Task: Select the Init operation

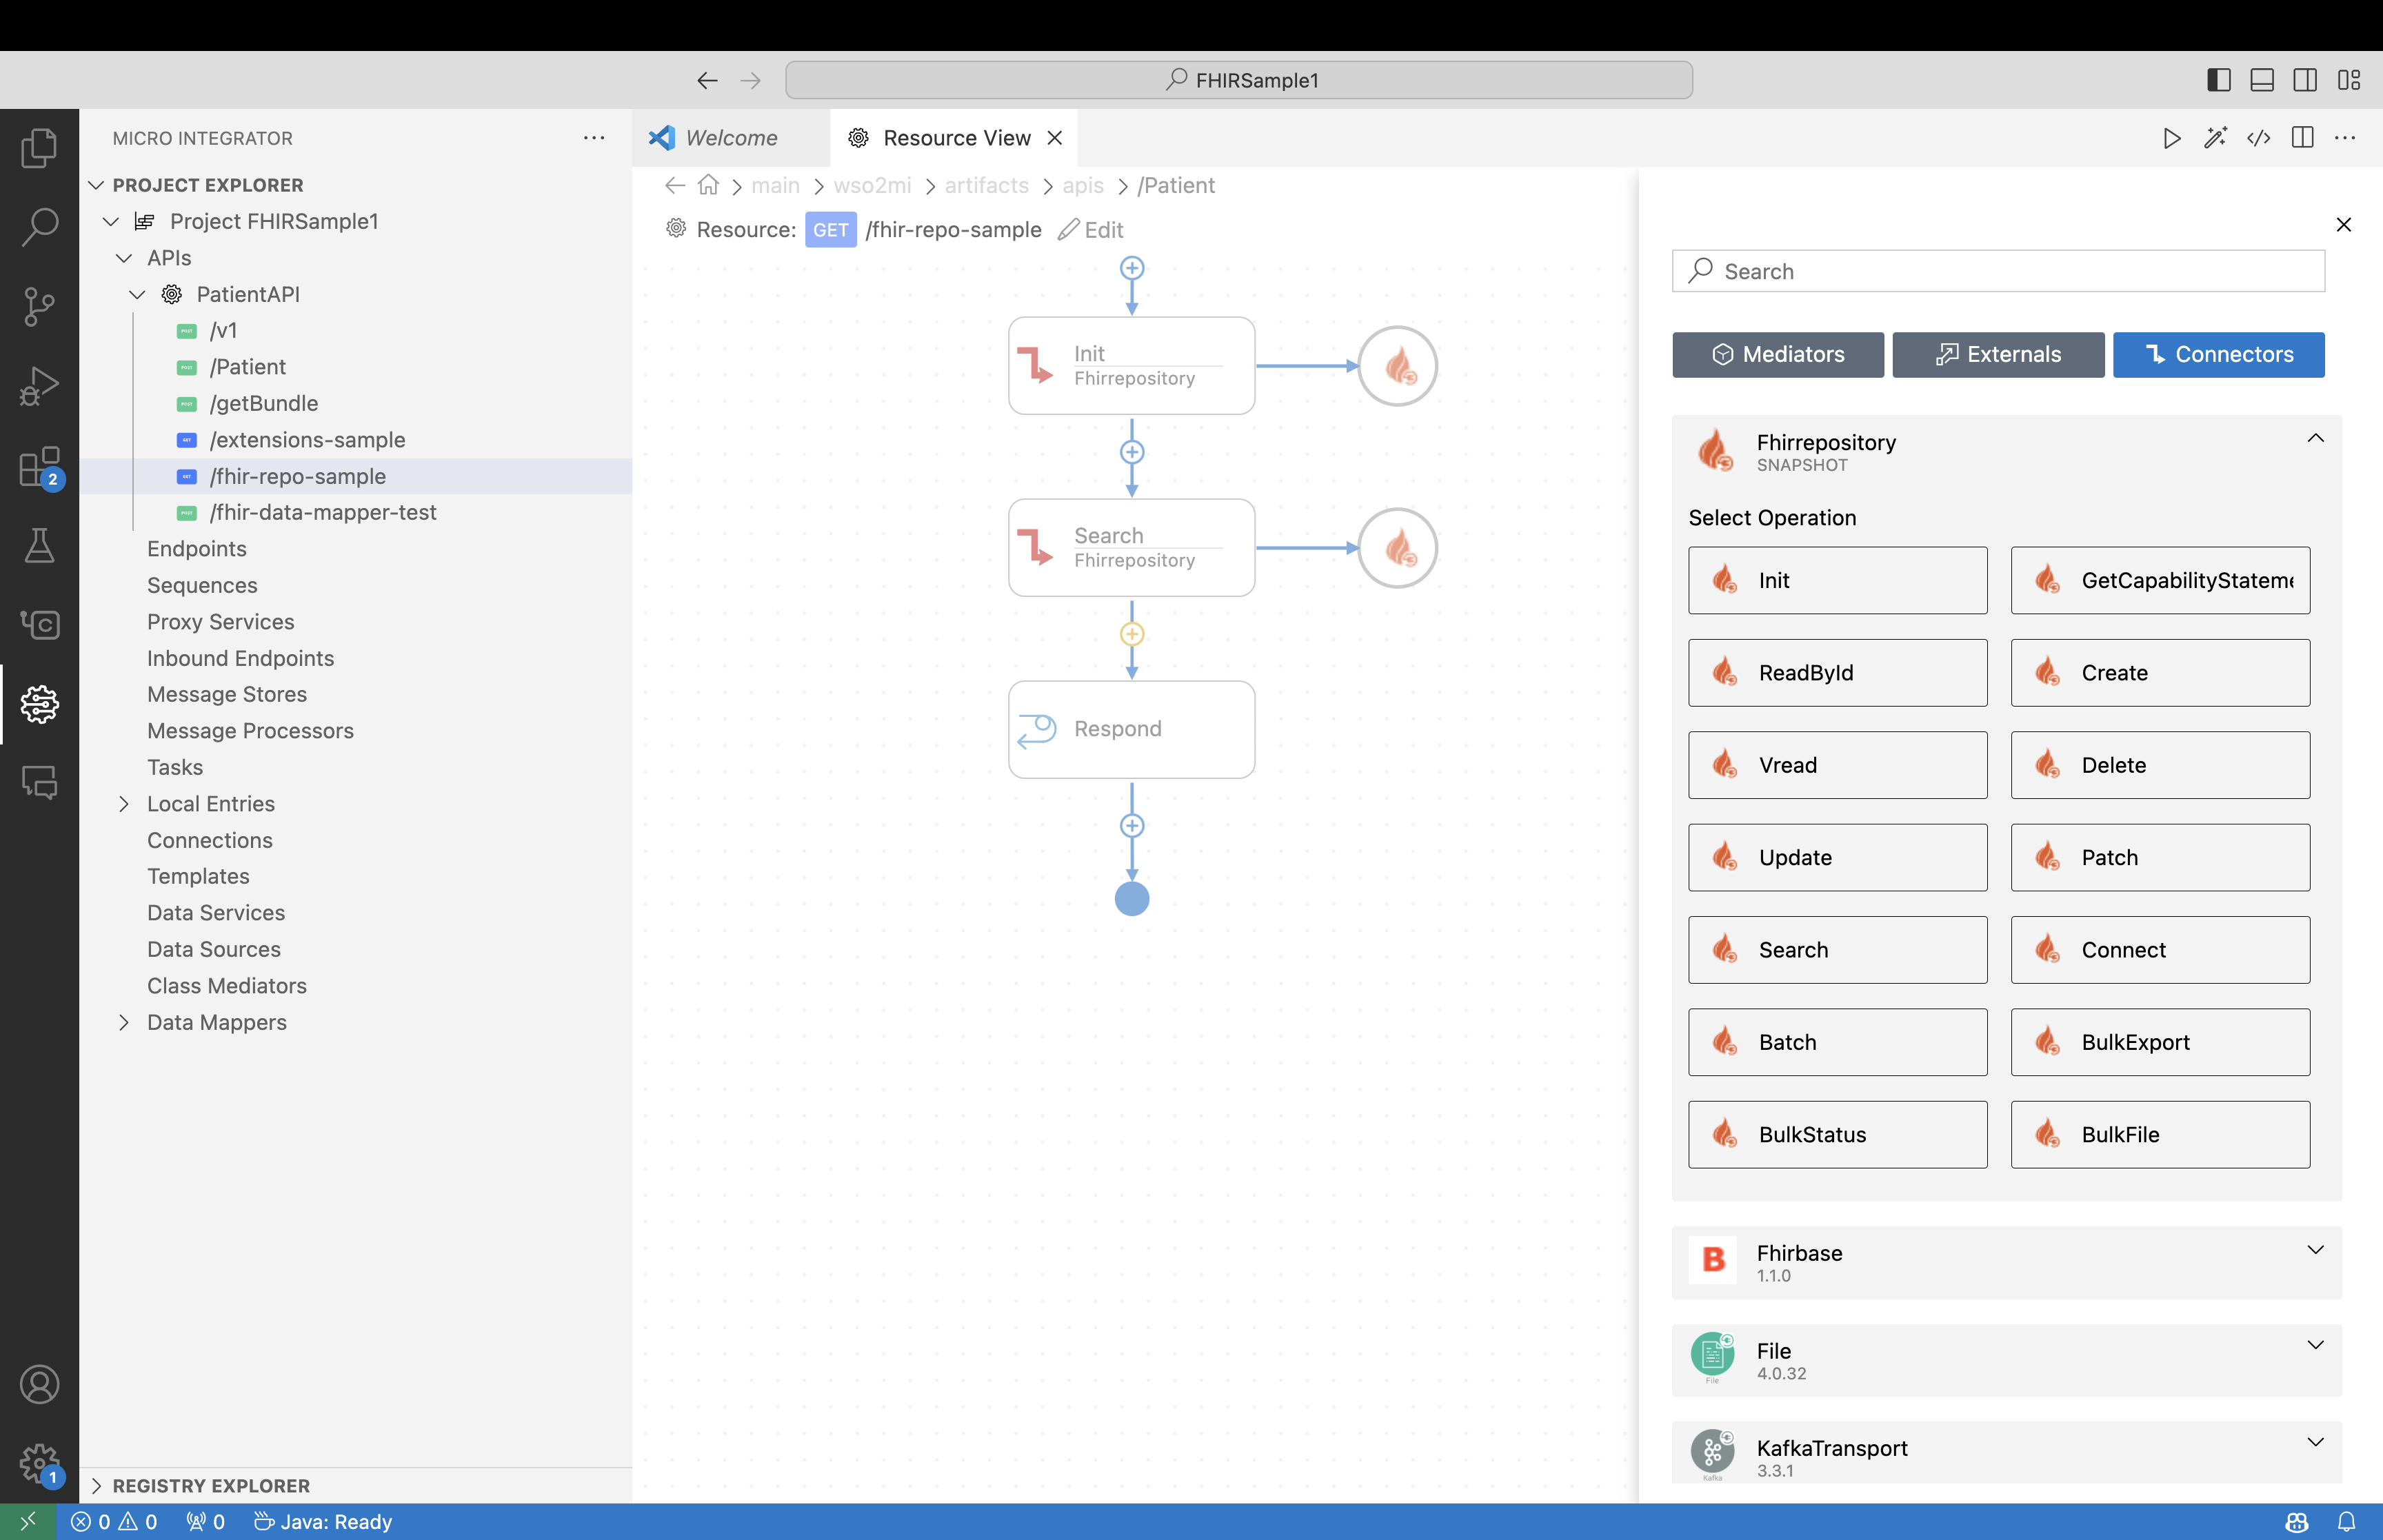Action: [x=1838, y=580]
